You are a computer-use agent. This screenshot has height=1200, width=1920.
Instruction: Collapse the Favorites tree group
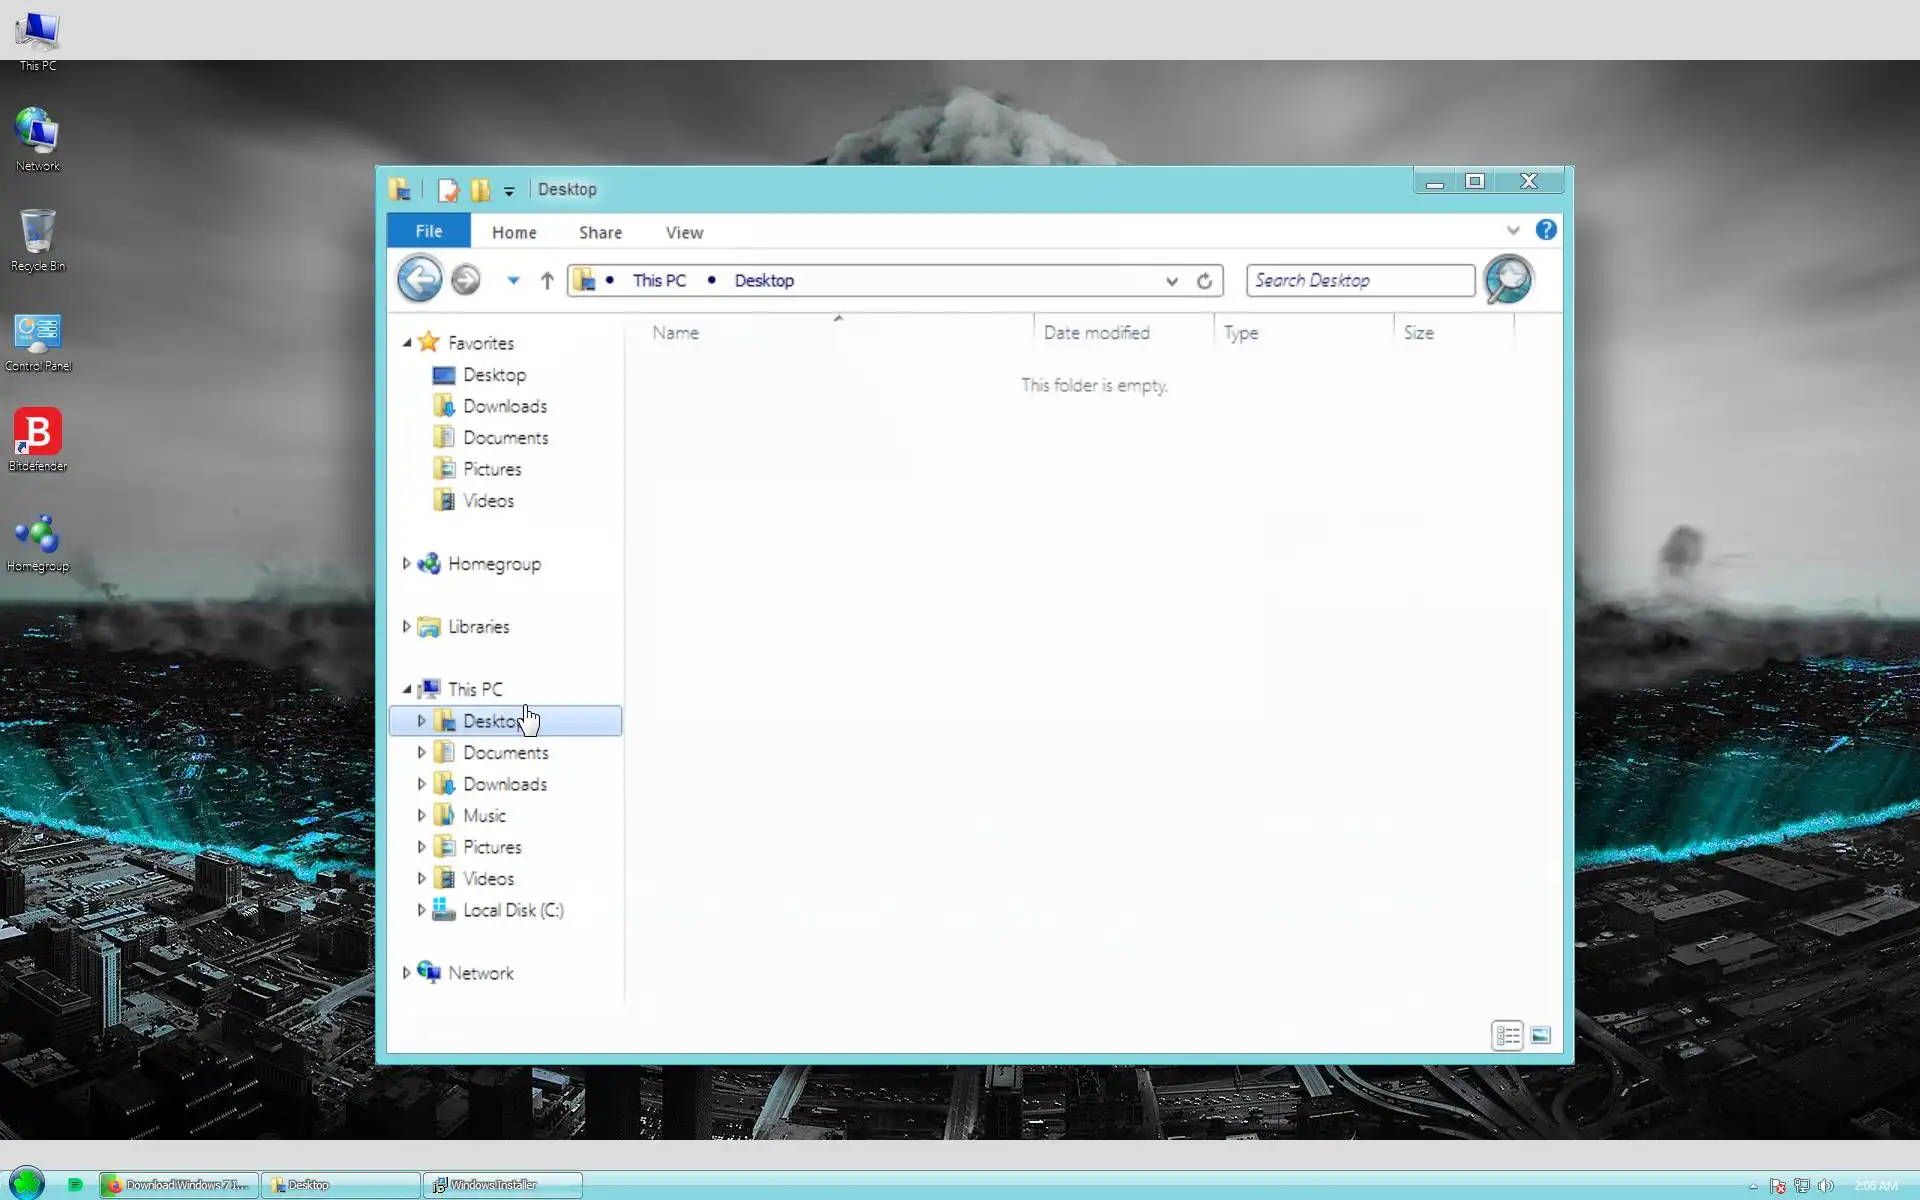[407, 343]
